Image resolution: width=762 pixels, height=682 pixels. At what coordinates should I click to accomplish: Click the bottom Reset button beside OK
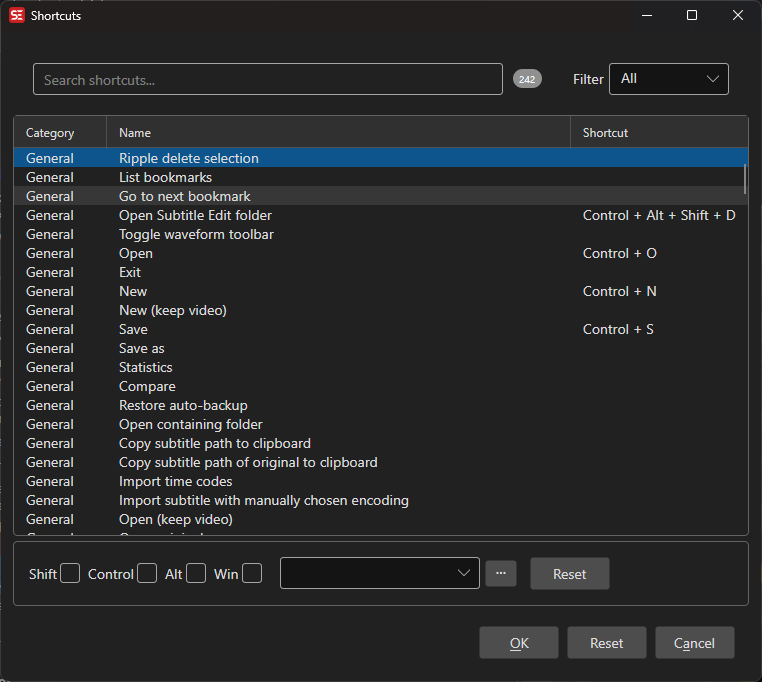point(606,643)
